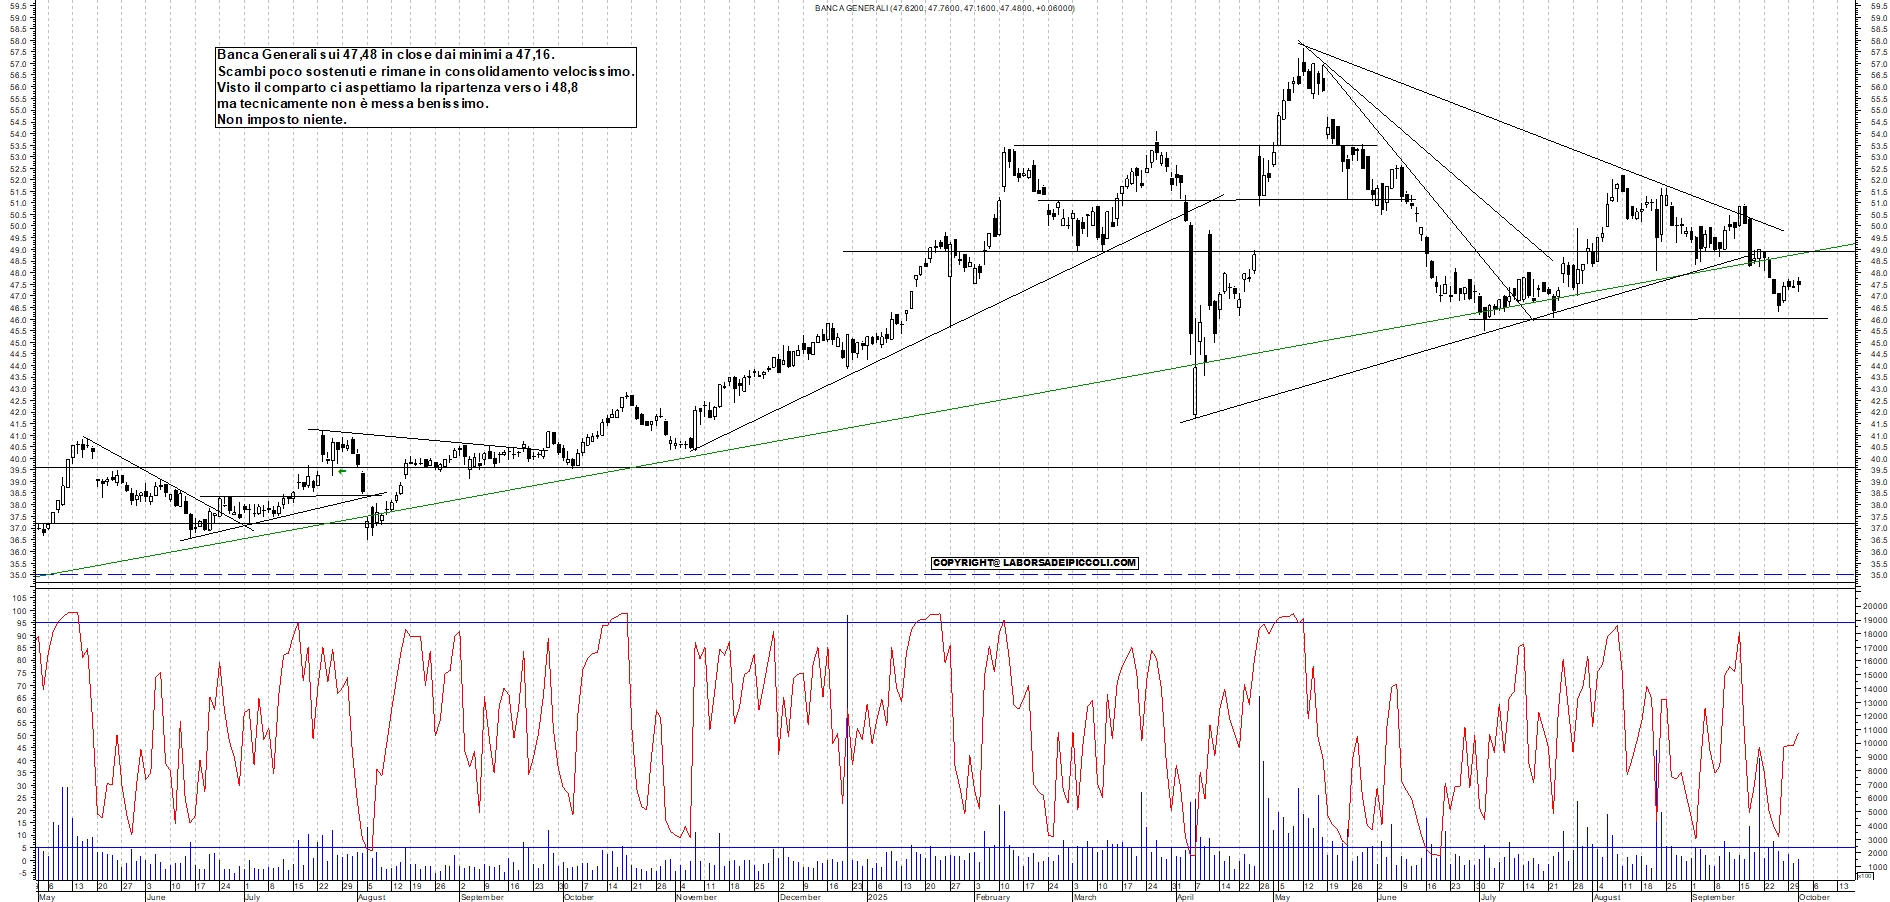Image resolution: width=1890 pixels, height=902 pixels.
Task: Click the COPYRIGHT laborsadeipiccoli.com label
Action: (x=1034, y=563)
